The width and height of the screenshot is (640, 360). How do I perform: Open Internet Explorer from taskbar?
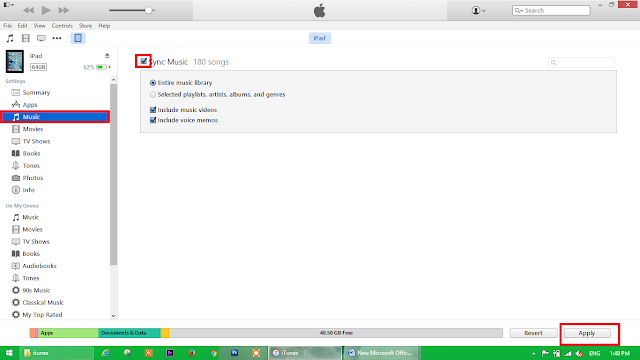tap(105, 353)
